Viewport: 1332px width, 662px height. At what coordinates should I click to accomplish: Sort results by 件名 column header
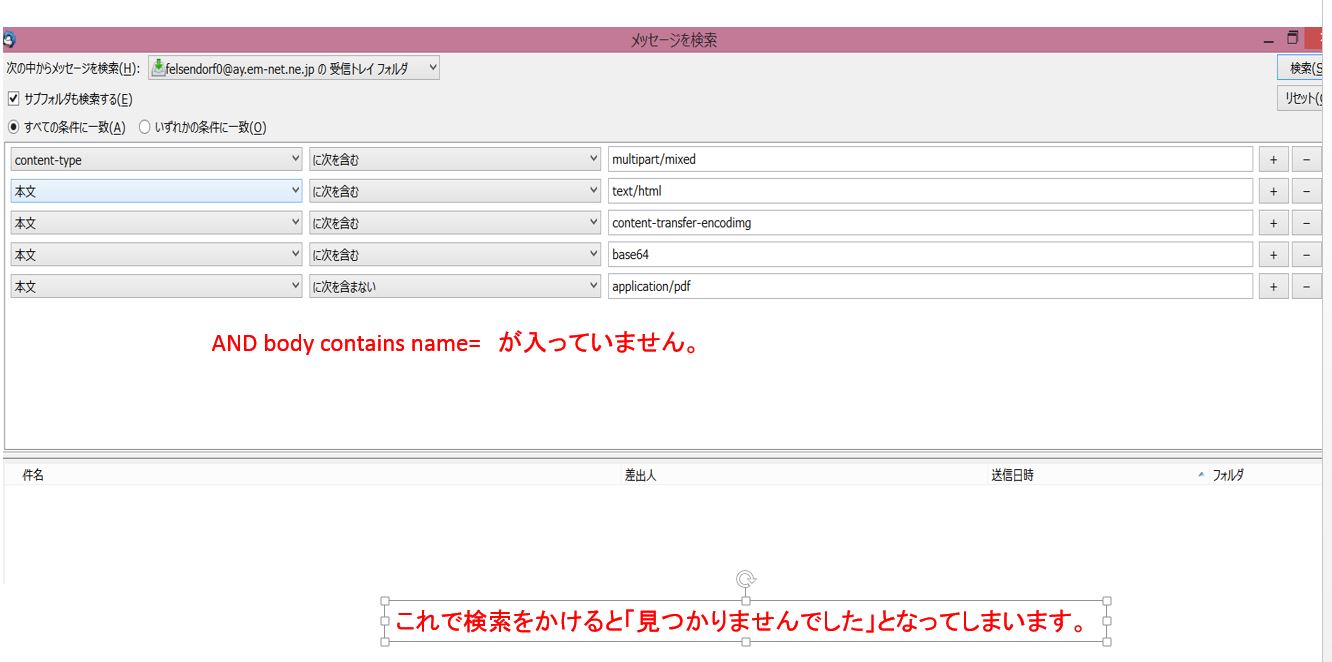click(x=33, y=476)
